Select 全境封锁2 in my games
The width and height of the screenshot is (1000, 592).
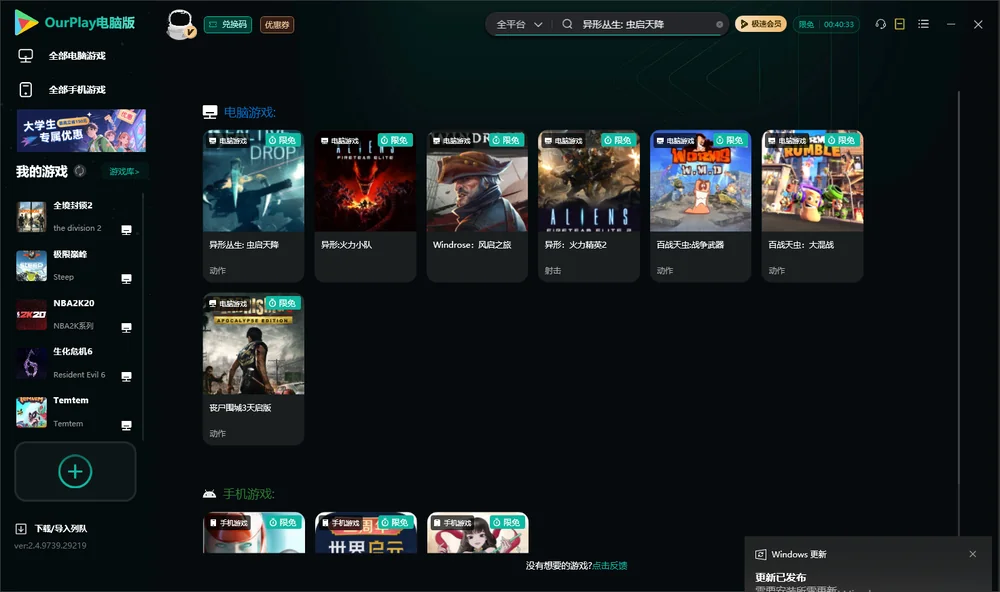click(75, 217)
